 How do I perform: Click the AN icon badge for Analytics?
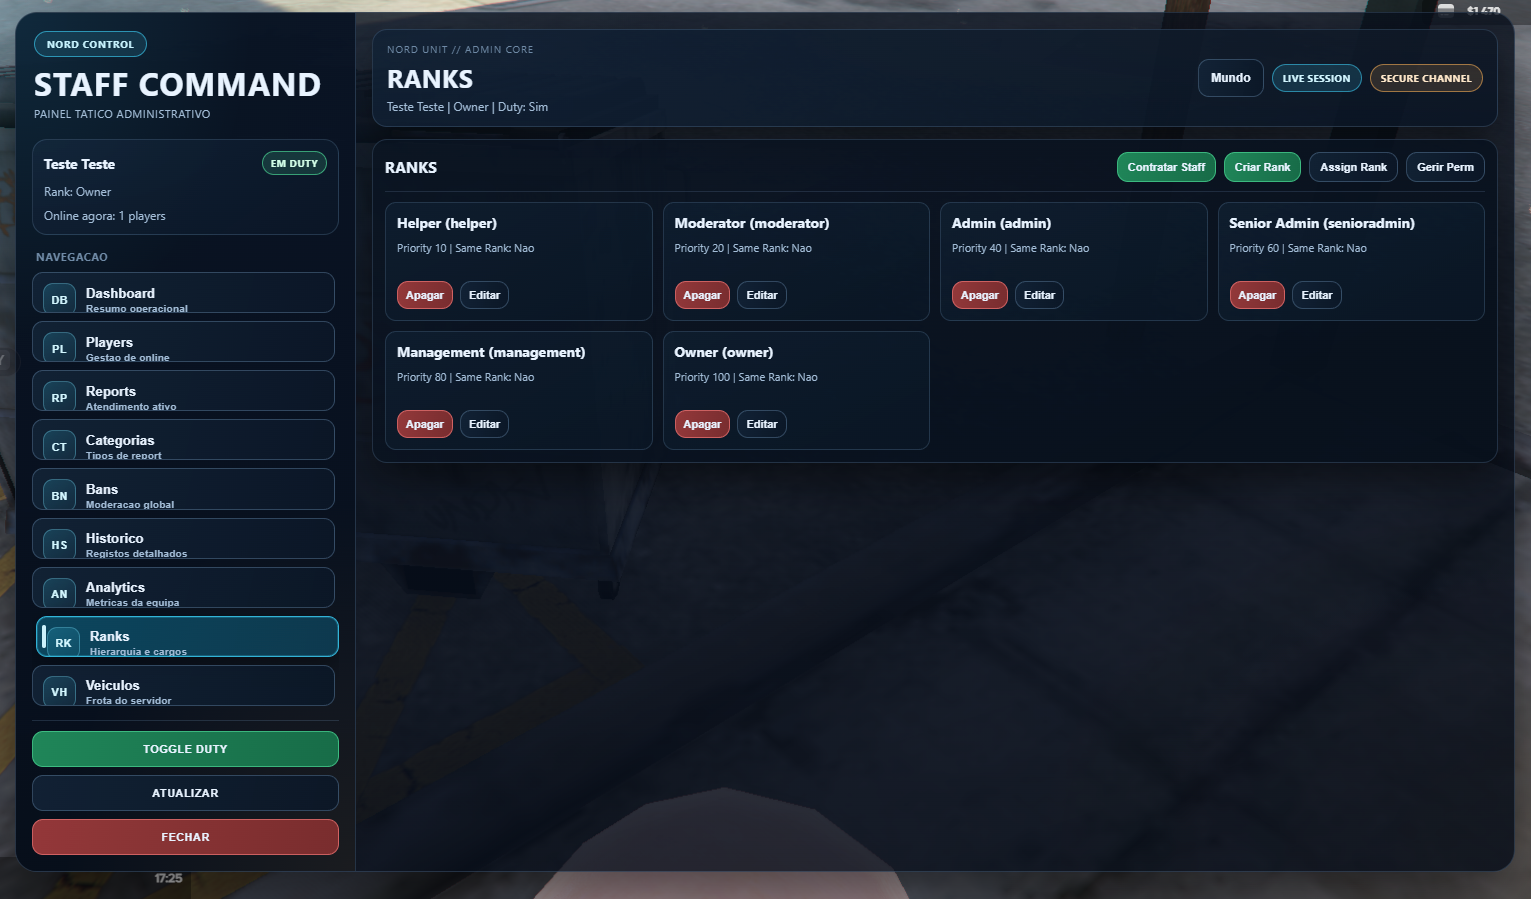(59, 593)
